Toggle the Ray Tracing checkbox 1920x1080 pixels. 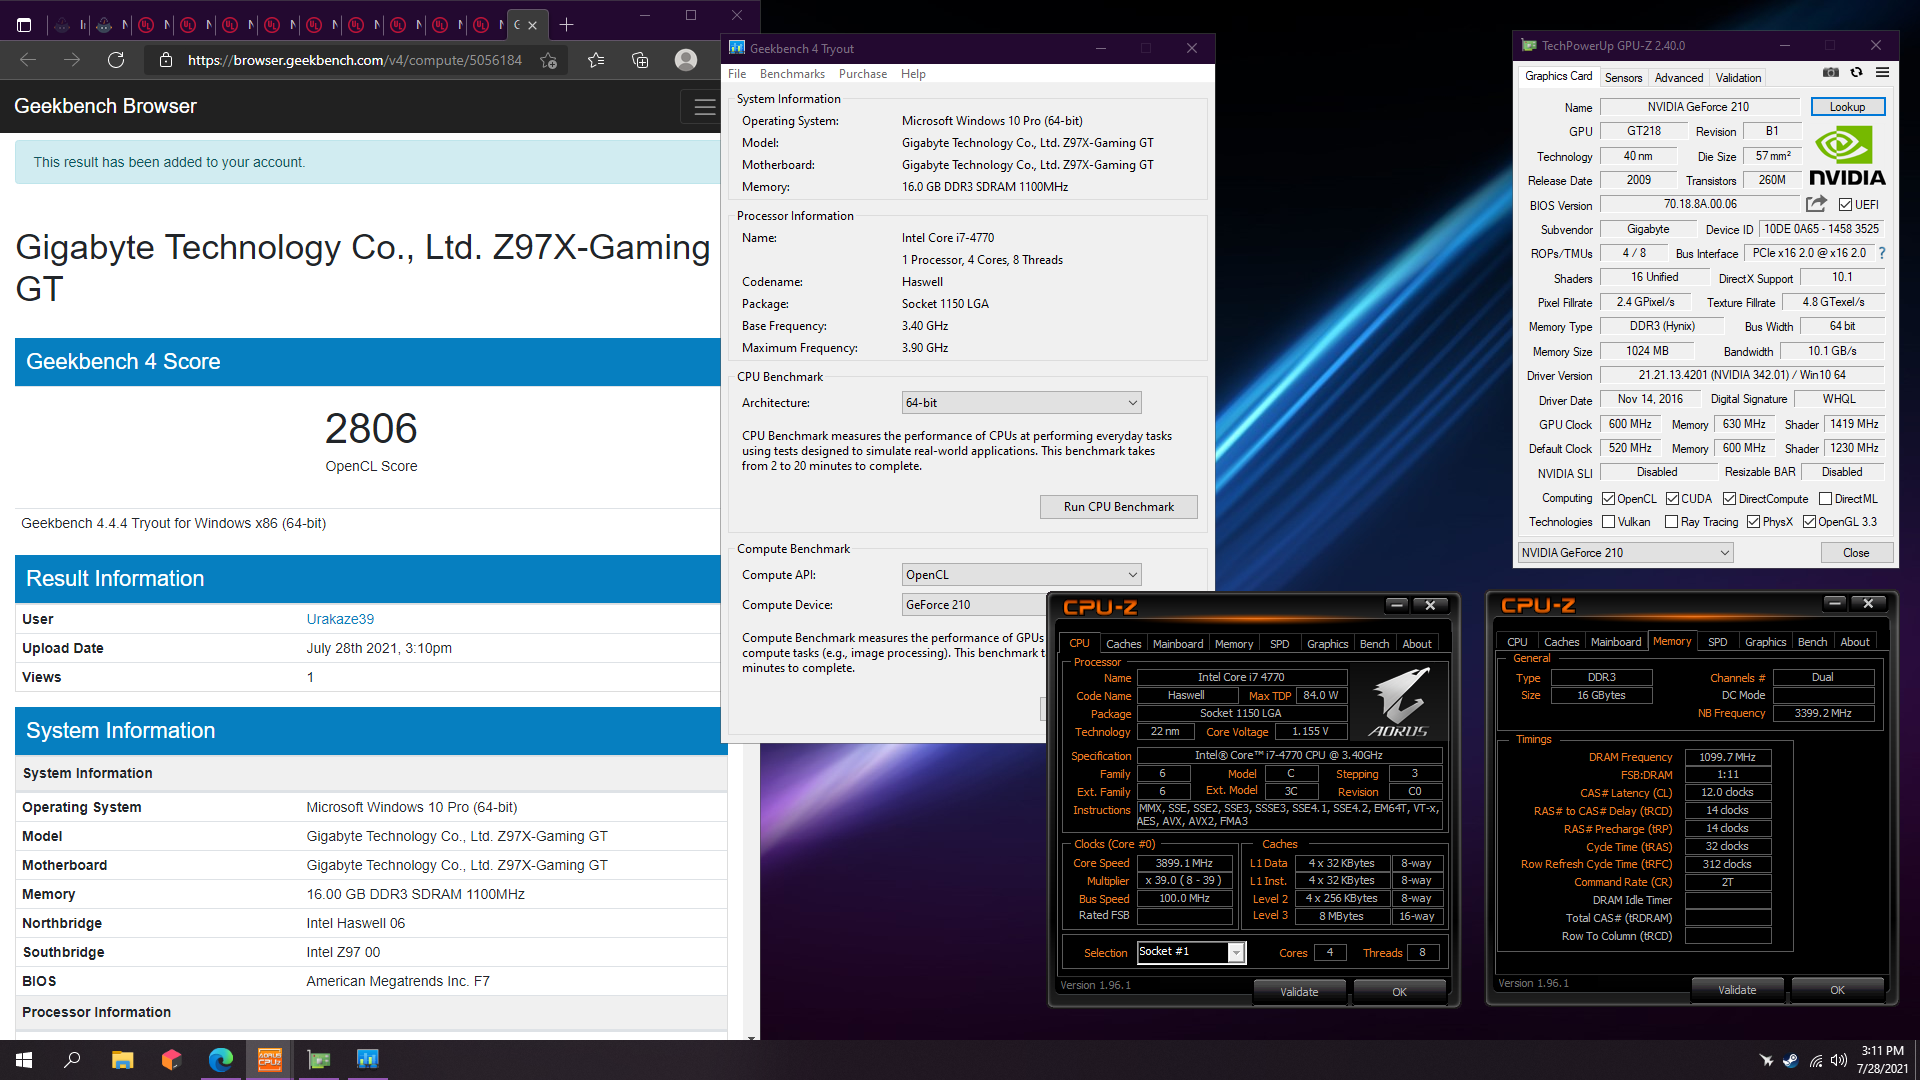1671,522
